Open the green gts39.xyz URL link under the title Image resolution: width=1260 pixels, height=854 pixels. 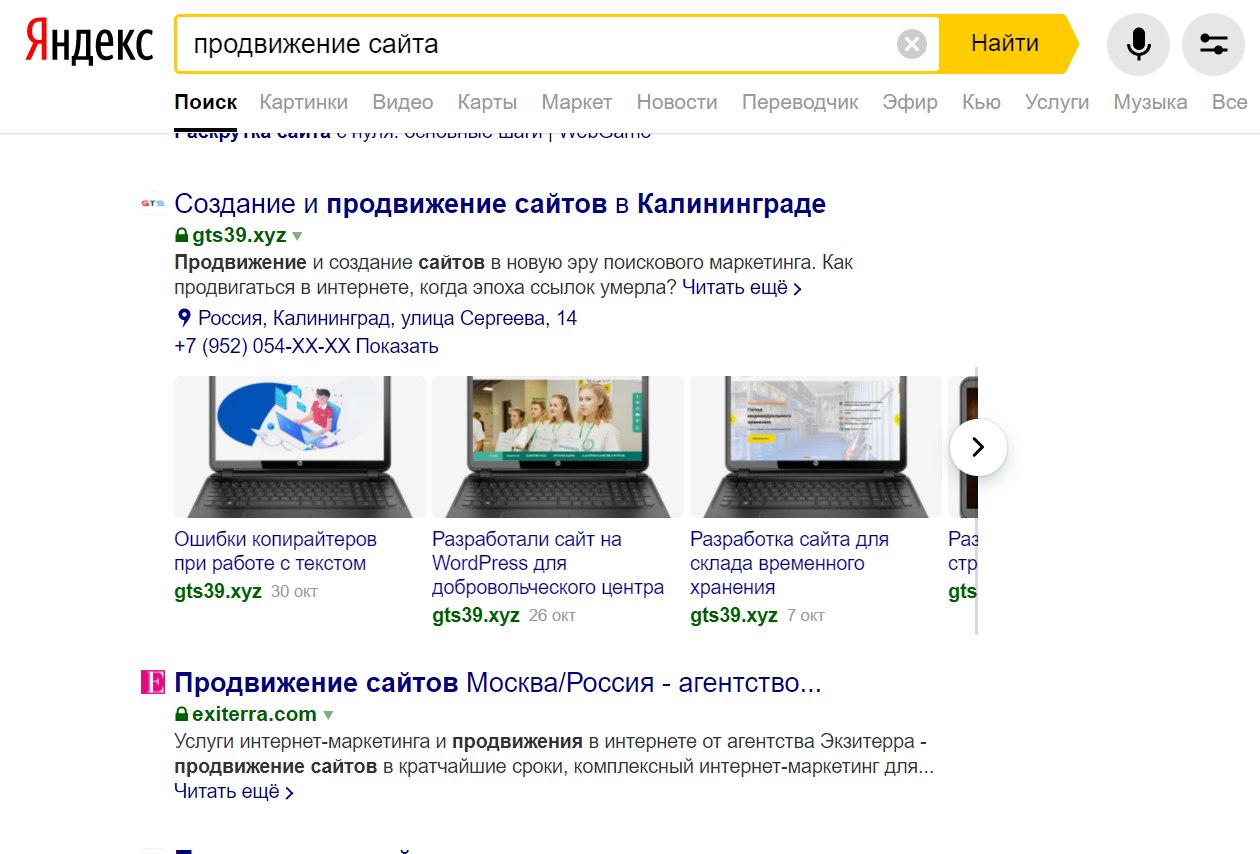[x=239, y=236]
